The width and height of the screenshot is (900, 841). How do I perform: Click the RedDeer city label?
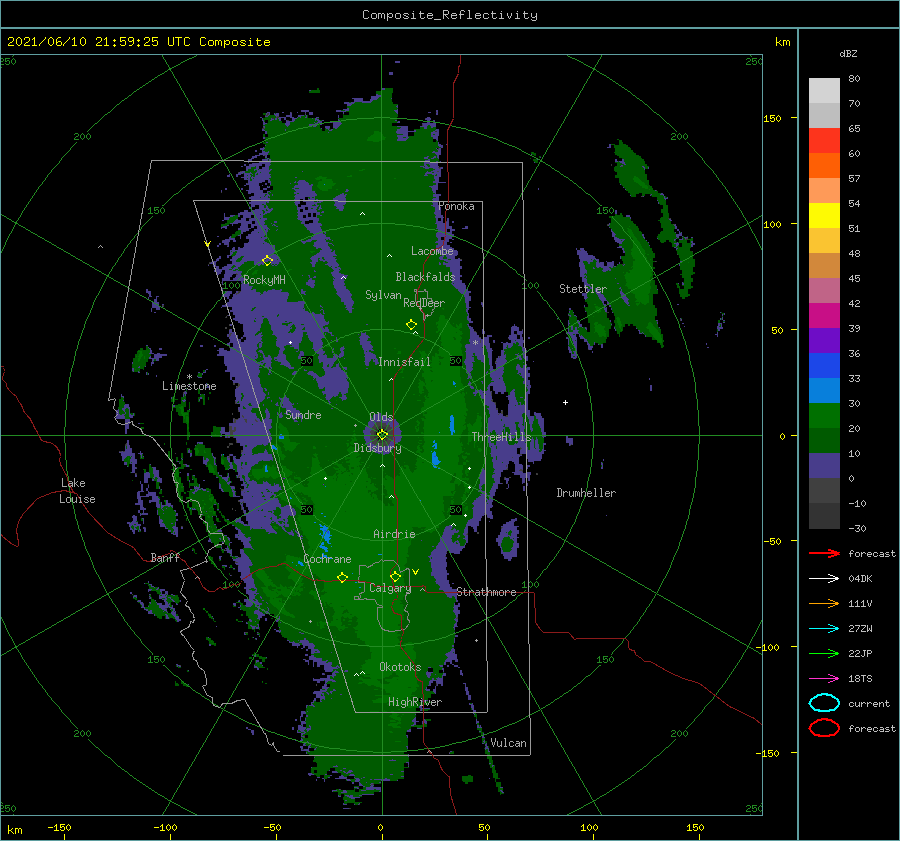click(x=424, y=303)
